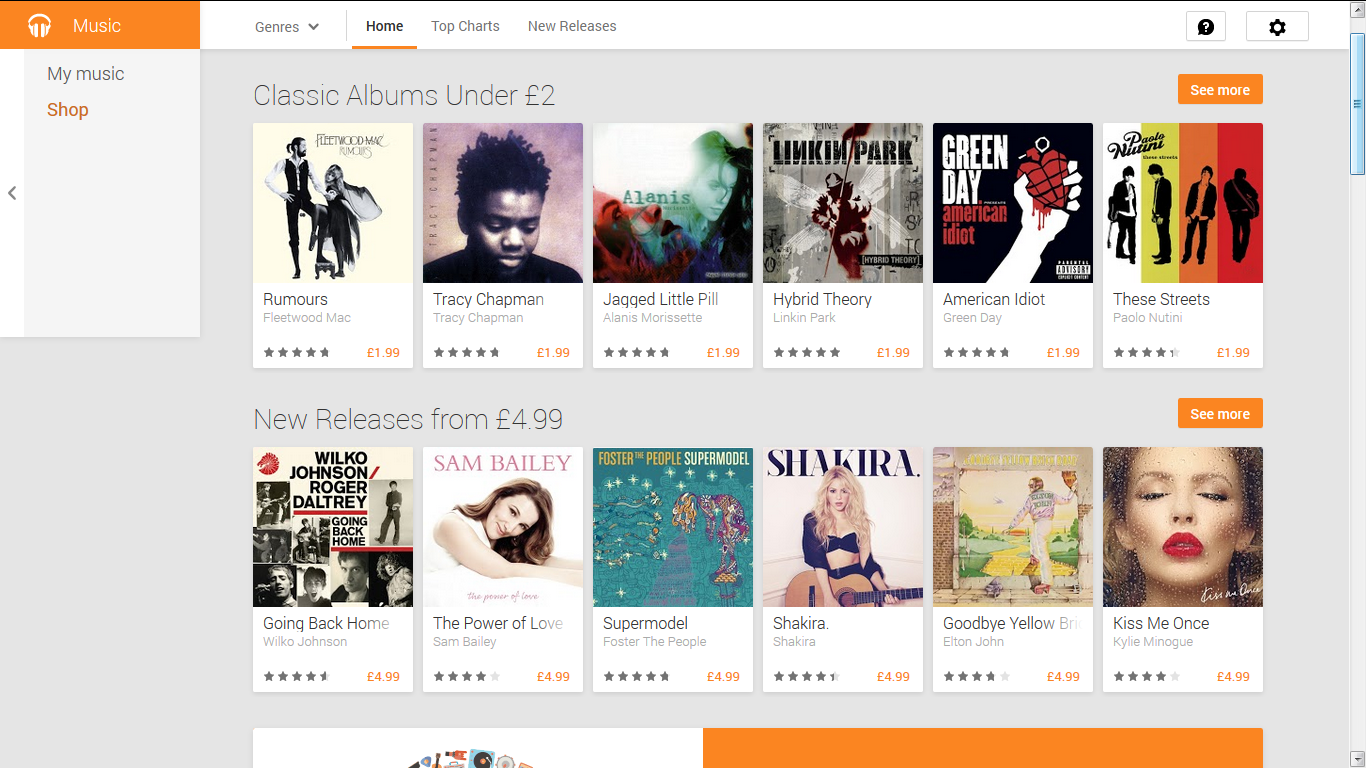
Task: Click the Green Day artist name
Action: point(972,318)
